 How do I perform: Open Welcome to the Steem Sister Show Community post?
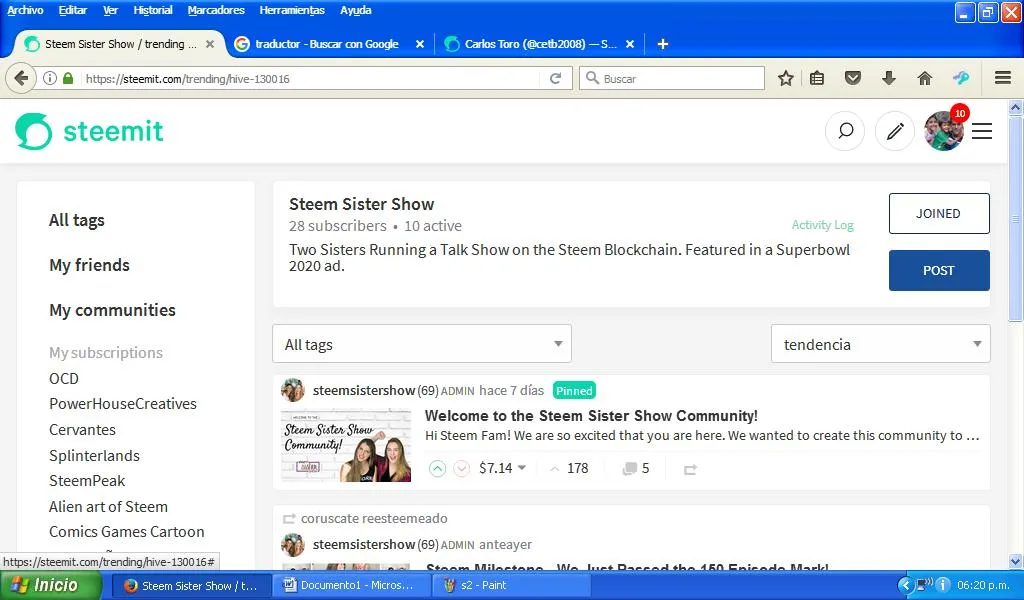pos(591,416)
